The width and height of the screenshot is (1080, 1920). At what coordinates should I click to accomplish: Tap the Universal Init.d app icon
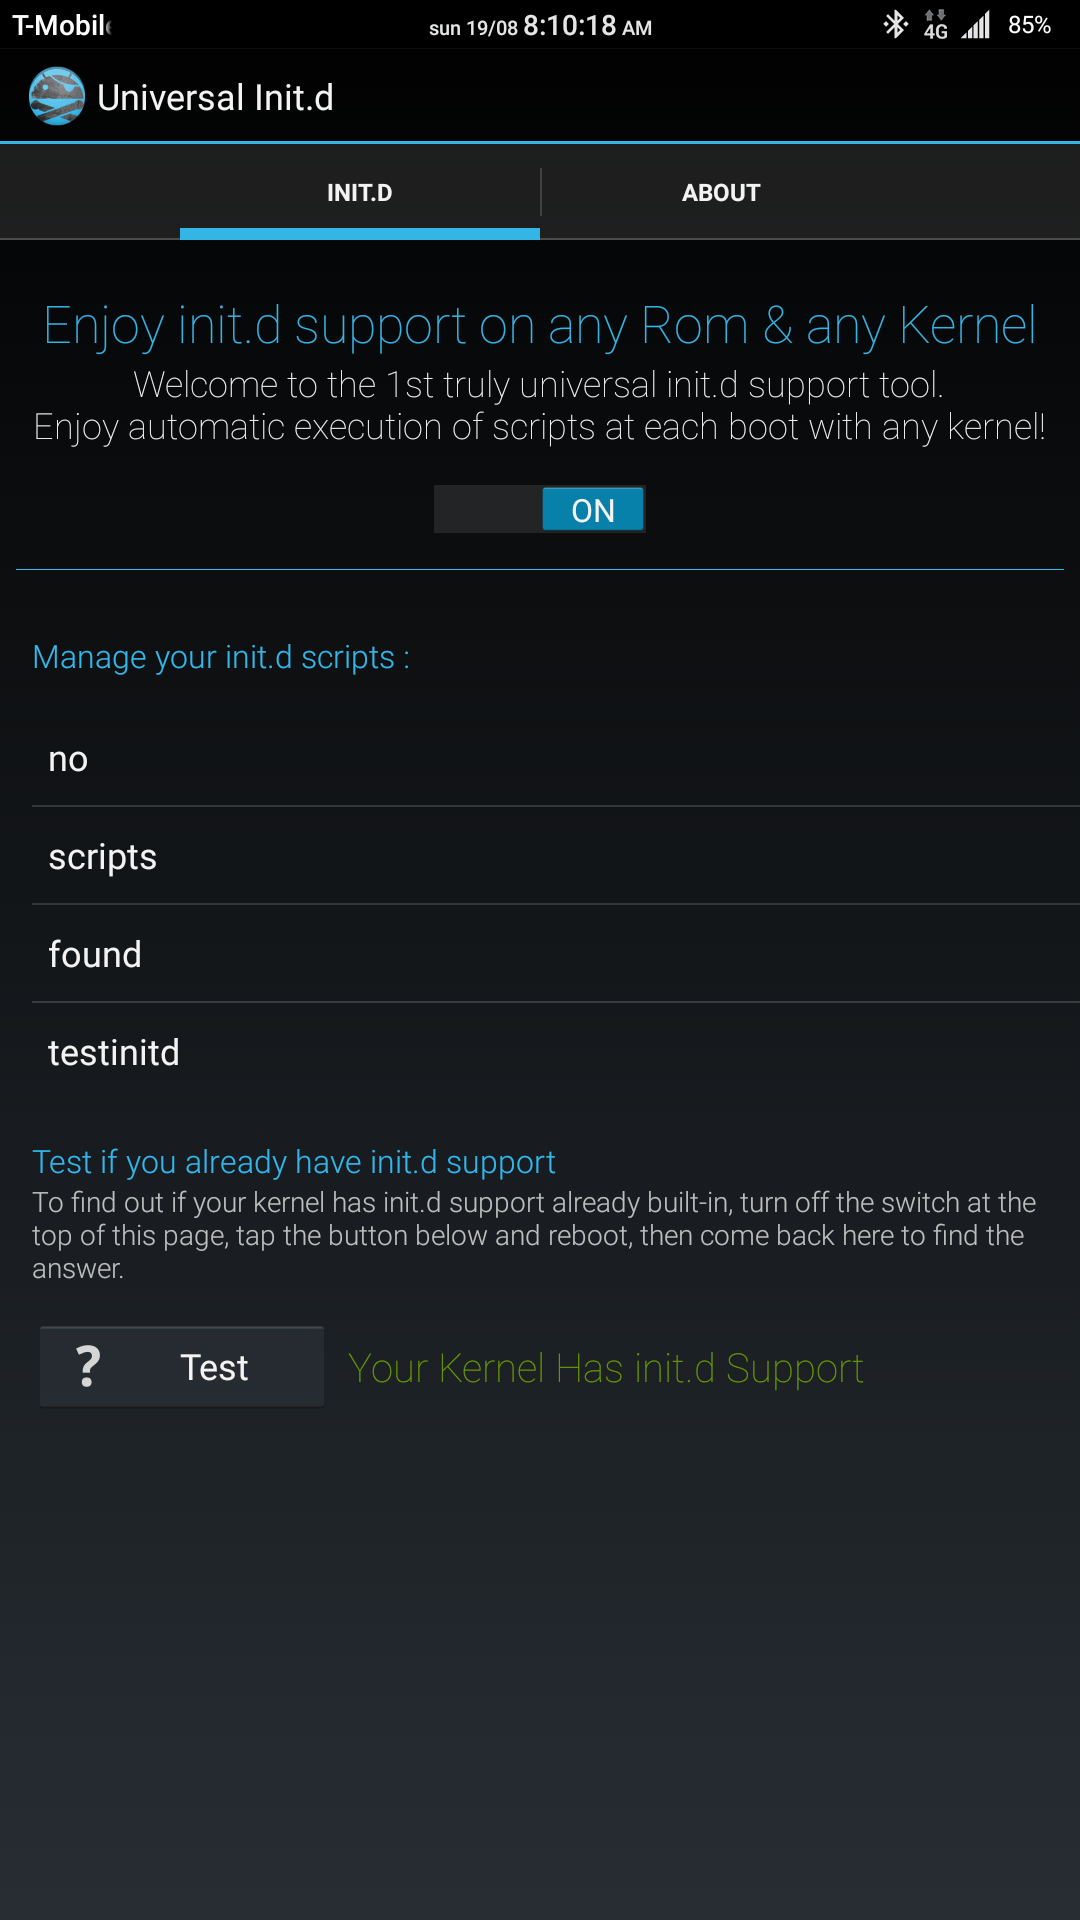(57, 96)
